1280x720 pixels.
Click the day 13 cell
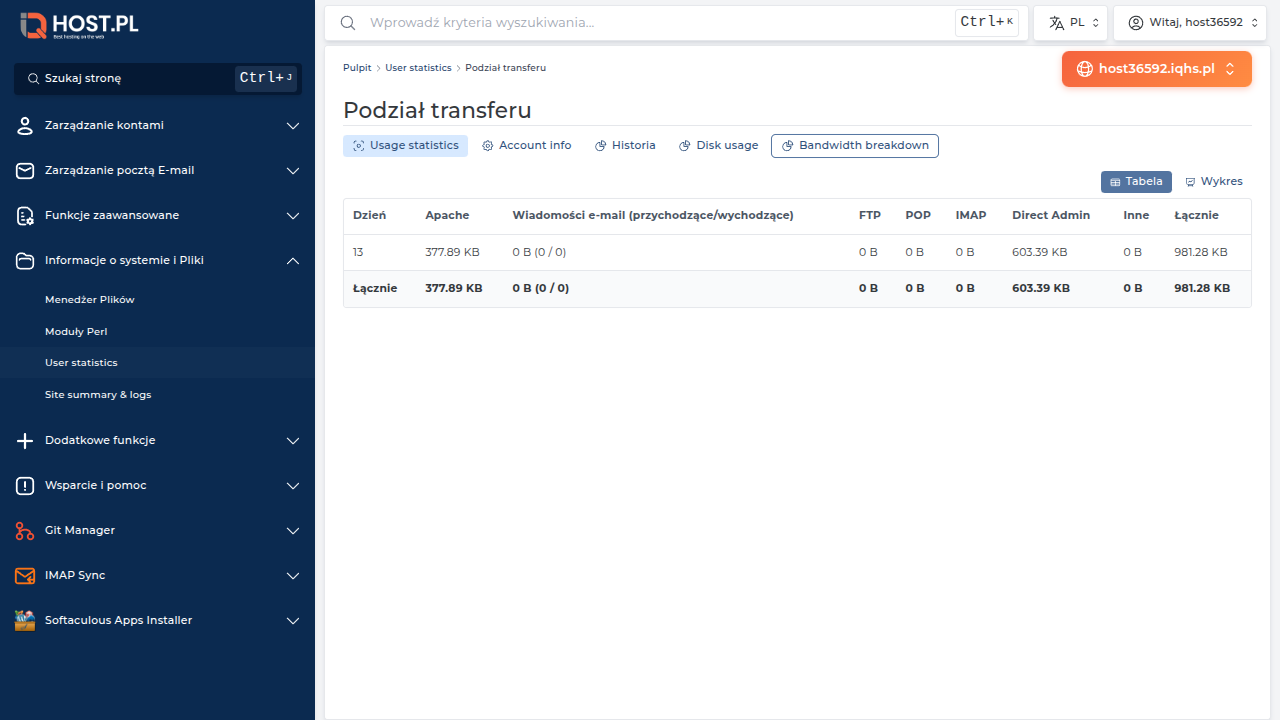(358, 252)
